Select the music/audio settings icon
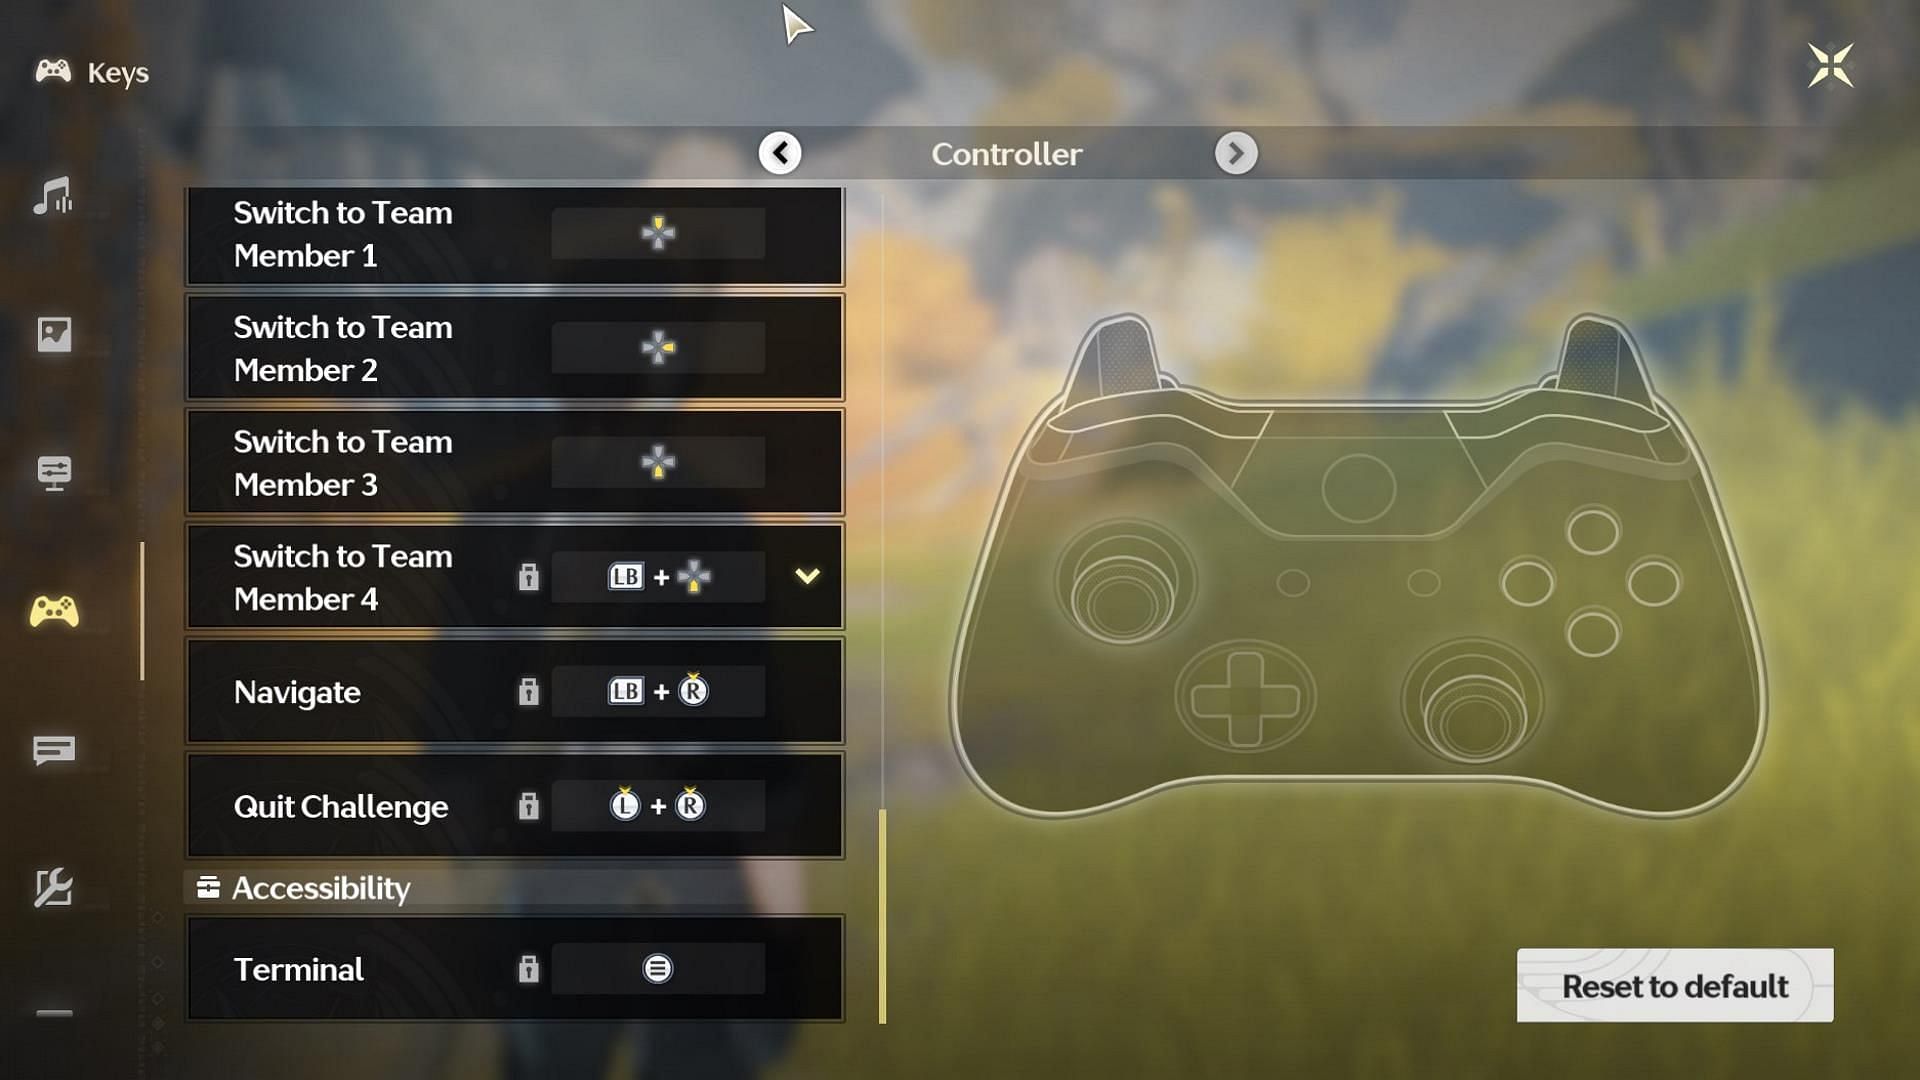The image size is (1920, 1080). coord(54,198)
